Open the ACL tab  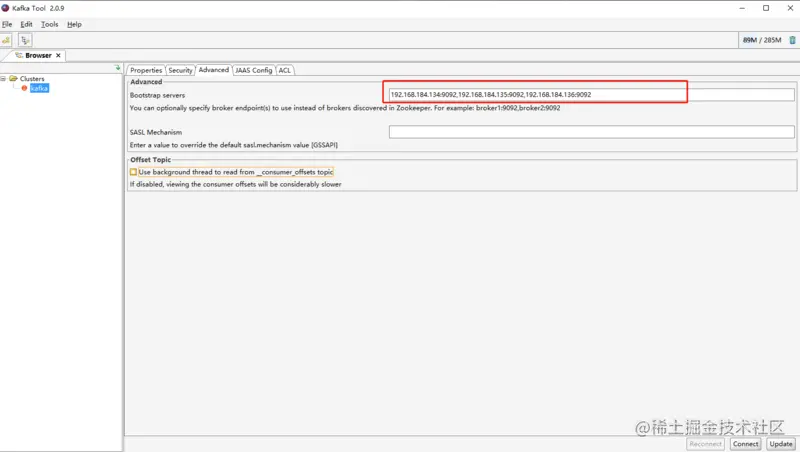[x=285, y=70]
